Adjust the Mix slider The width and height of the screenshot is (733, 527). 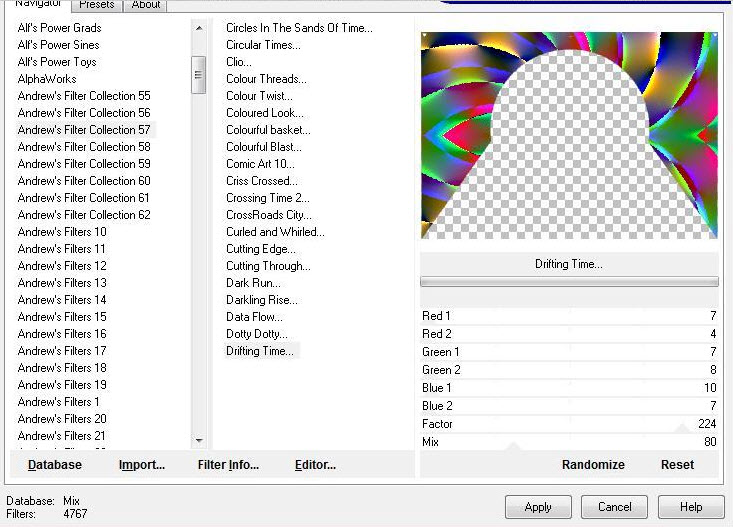(569, 442)
